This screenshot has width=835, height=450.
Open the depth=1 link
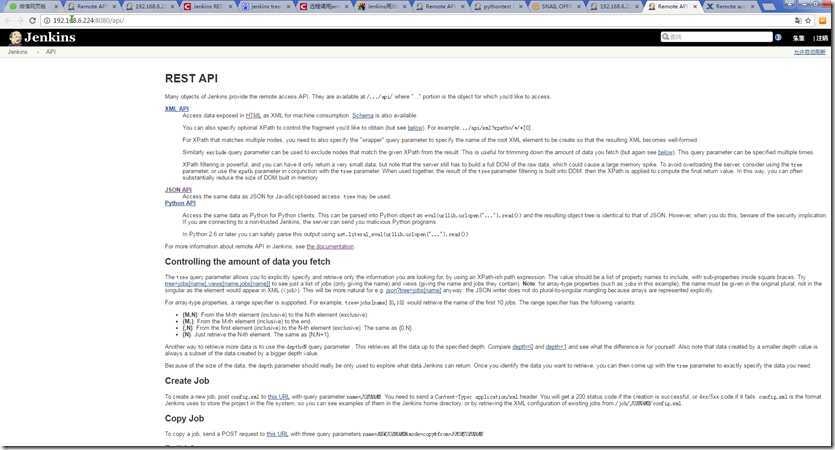pyautogui.click(x=556, y=347)
